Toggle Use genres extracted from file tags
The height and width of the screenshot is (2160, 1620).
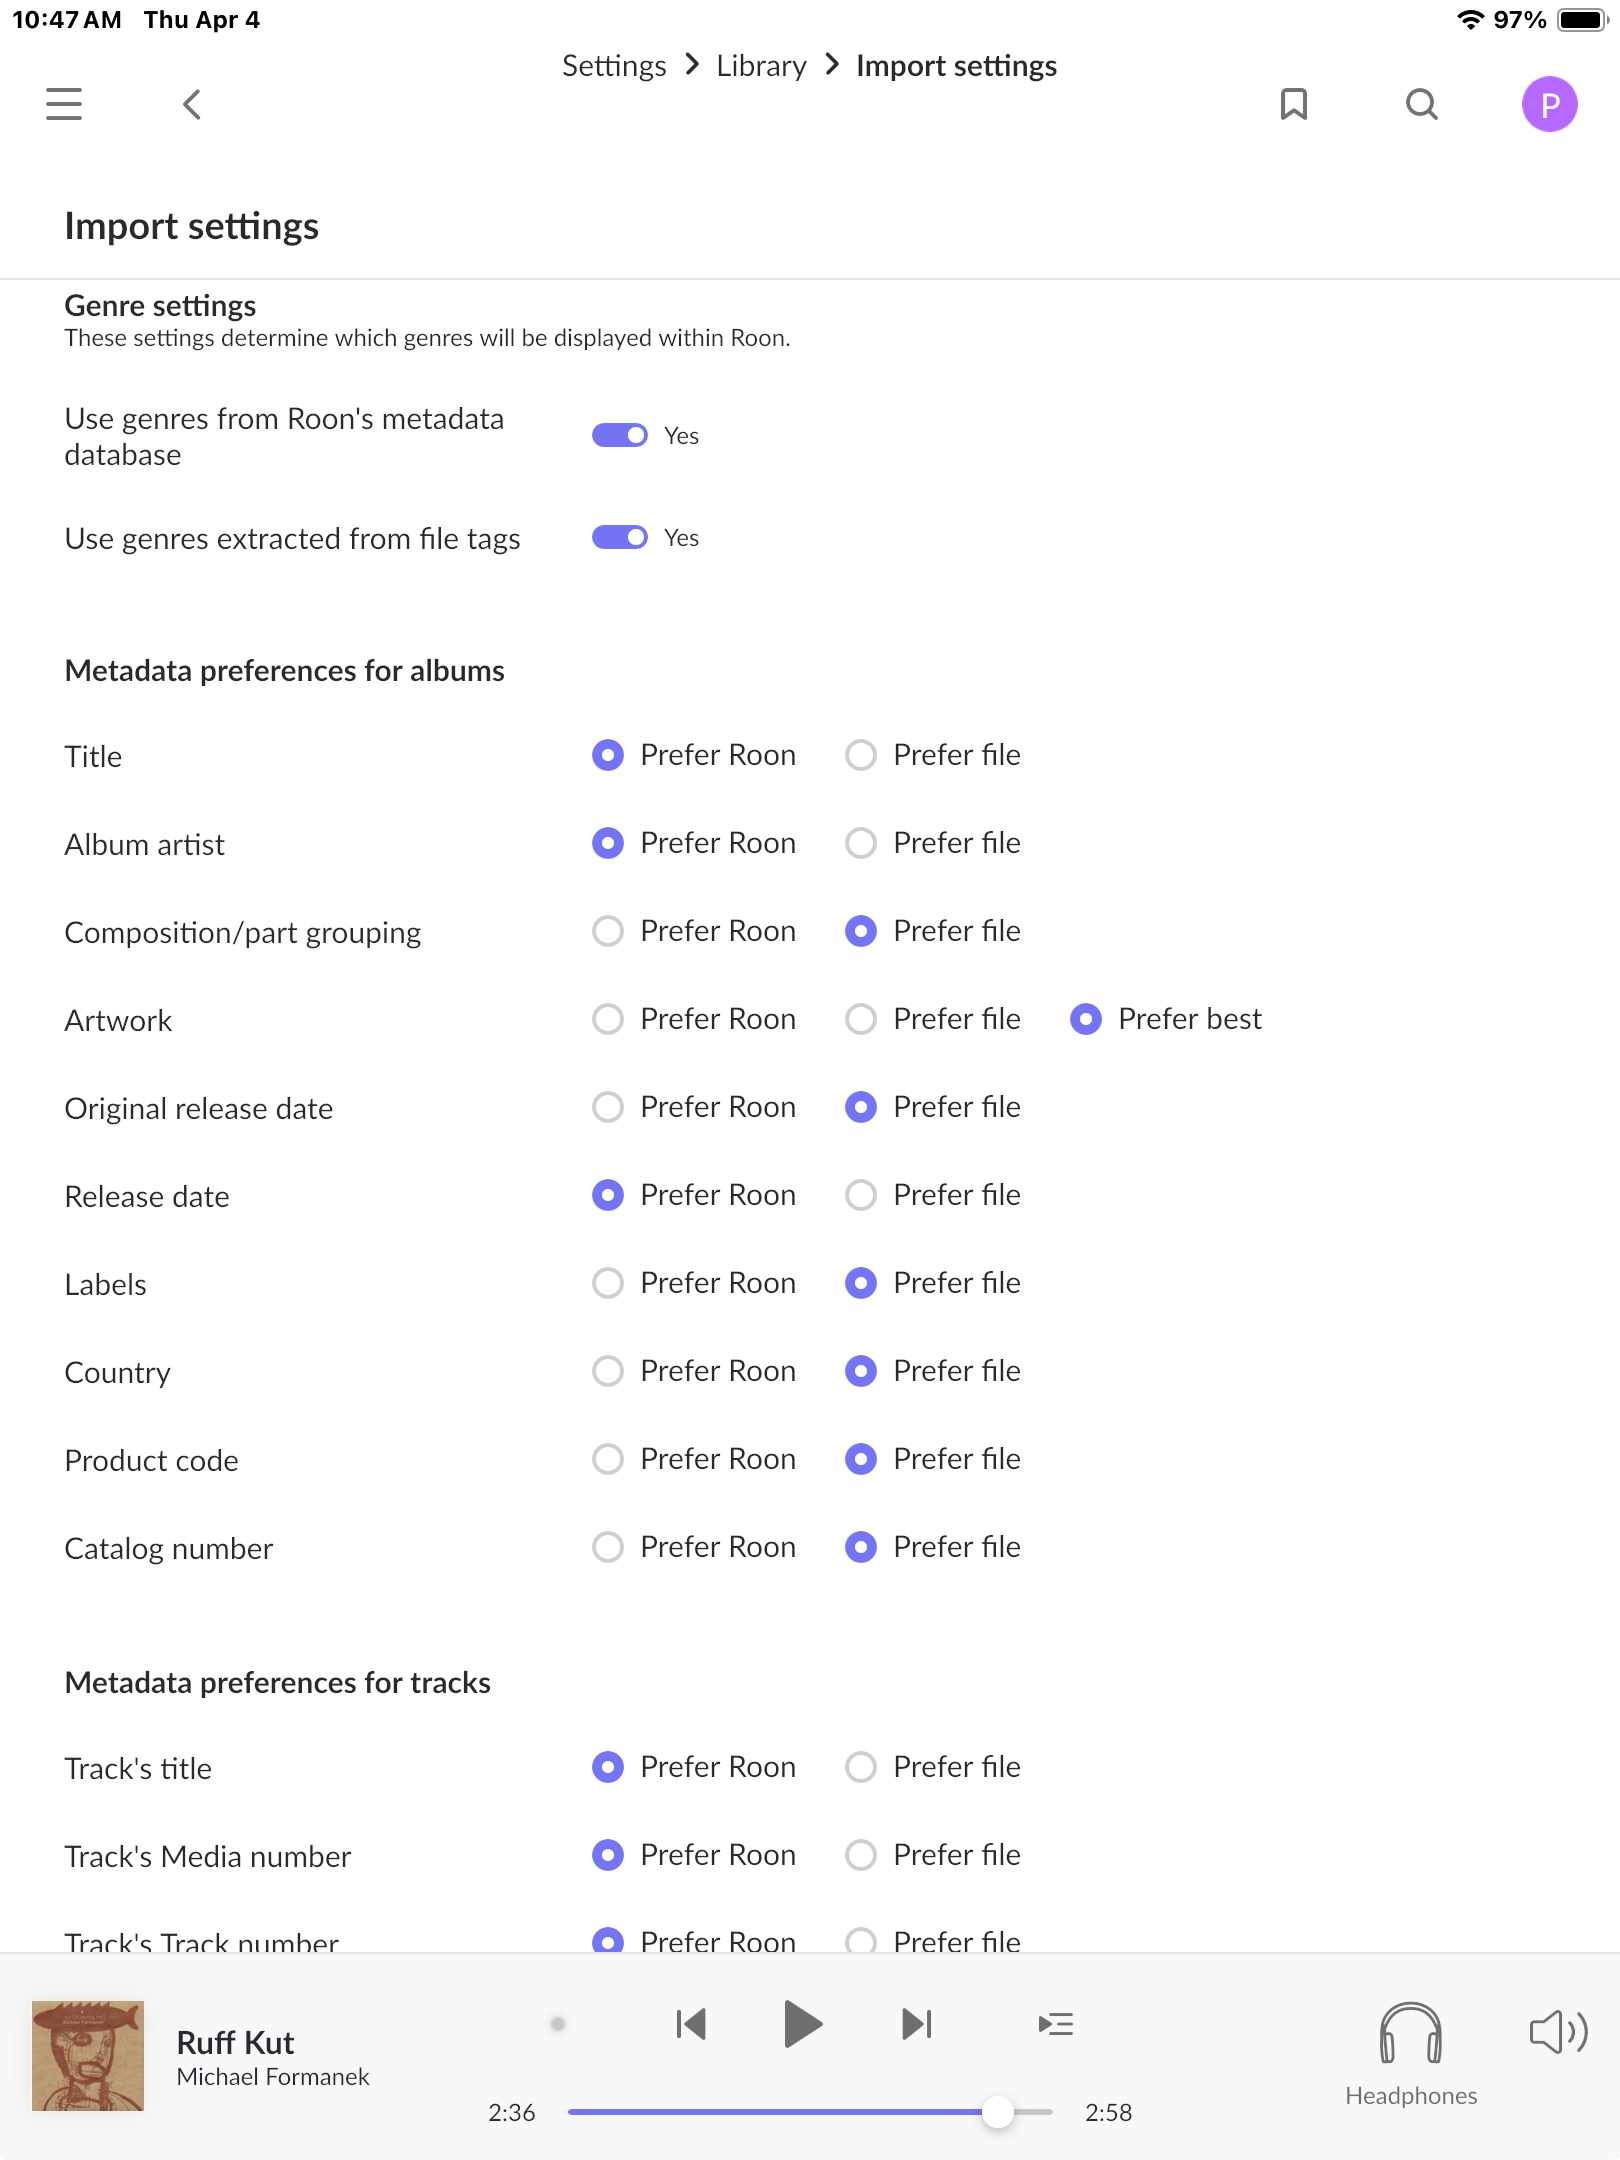tap(620, 537)
